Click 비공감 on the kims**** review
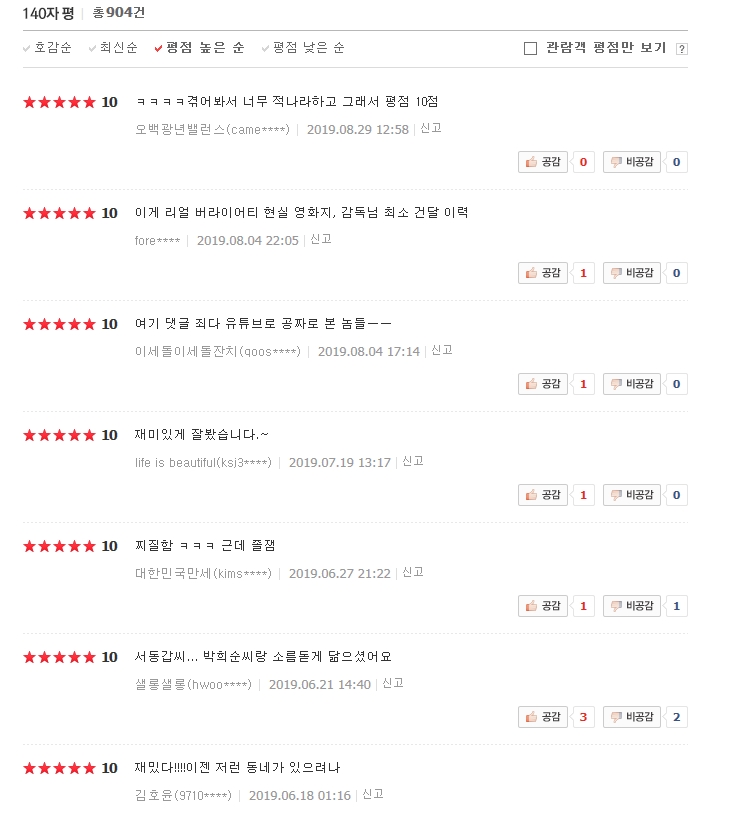Screen dimensions: 743x815 pyautogui.click(x=632, y=606)
